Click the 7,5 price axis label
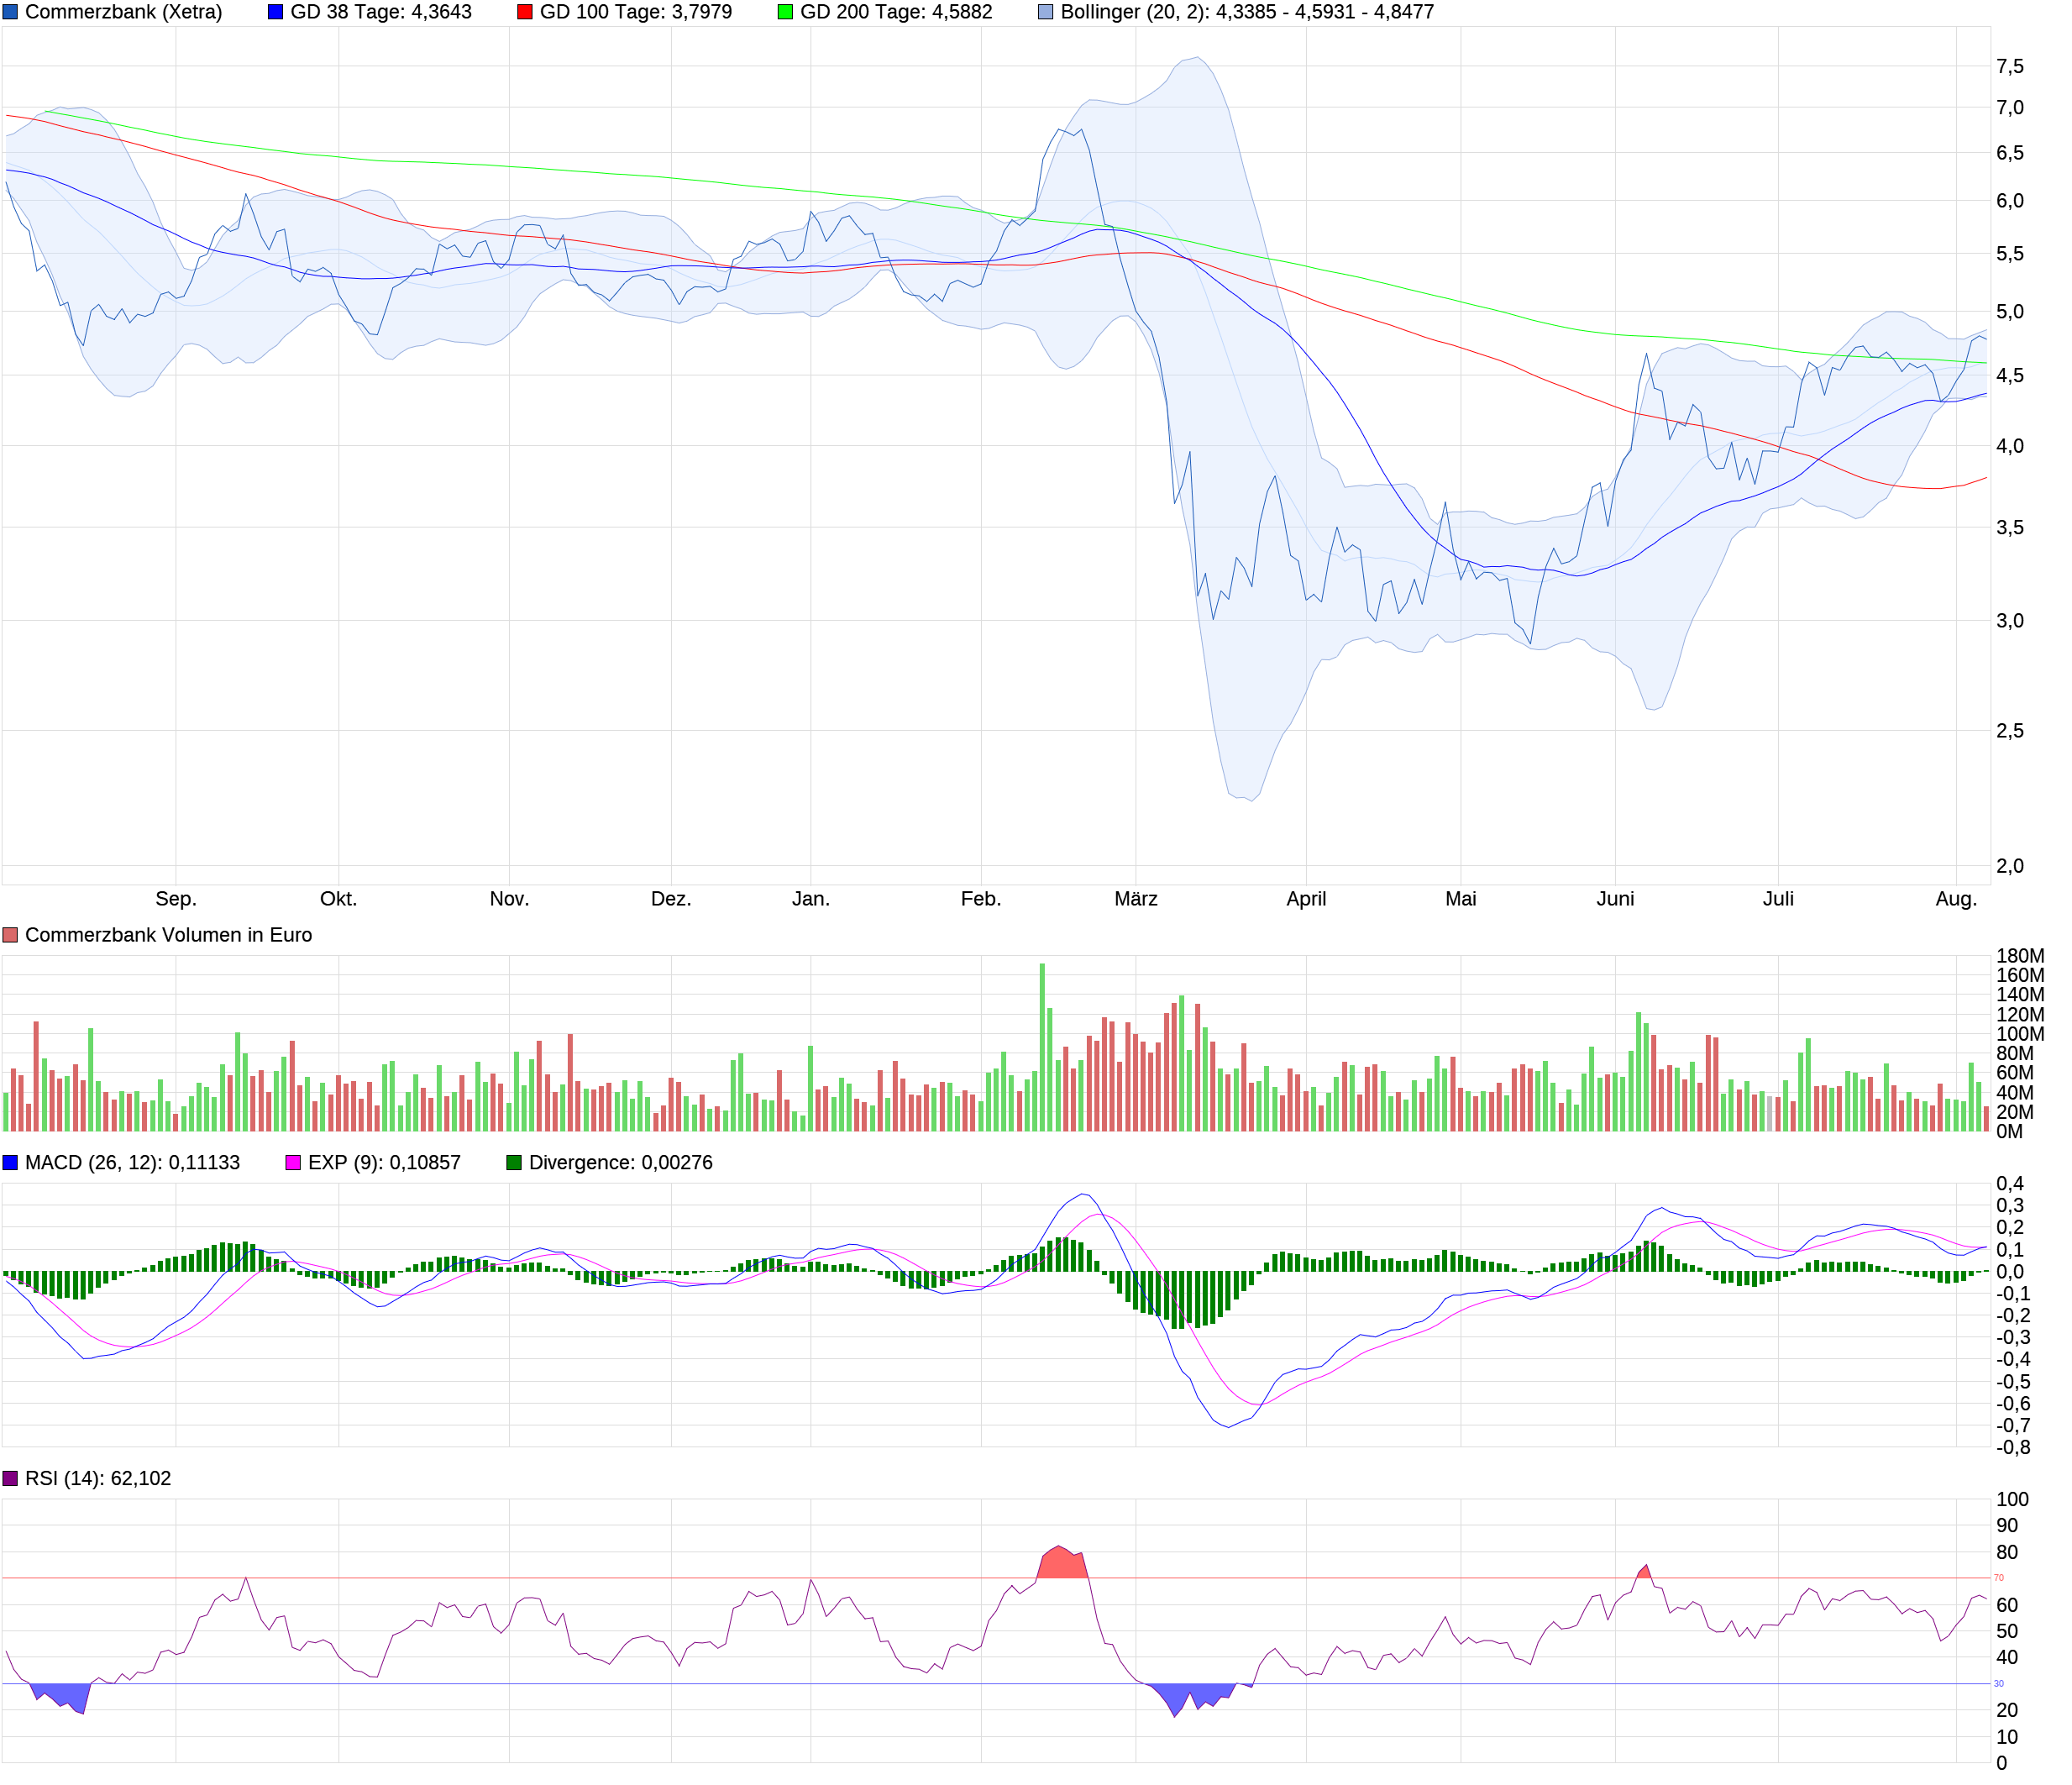 pyautogui.click(x=2009, y=67)
